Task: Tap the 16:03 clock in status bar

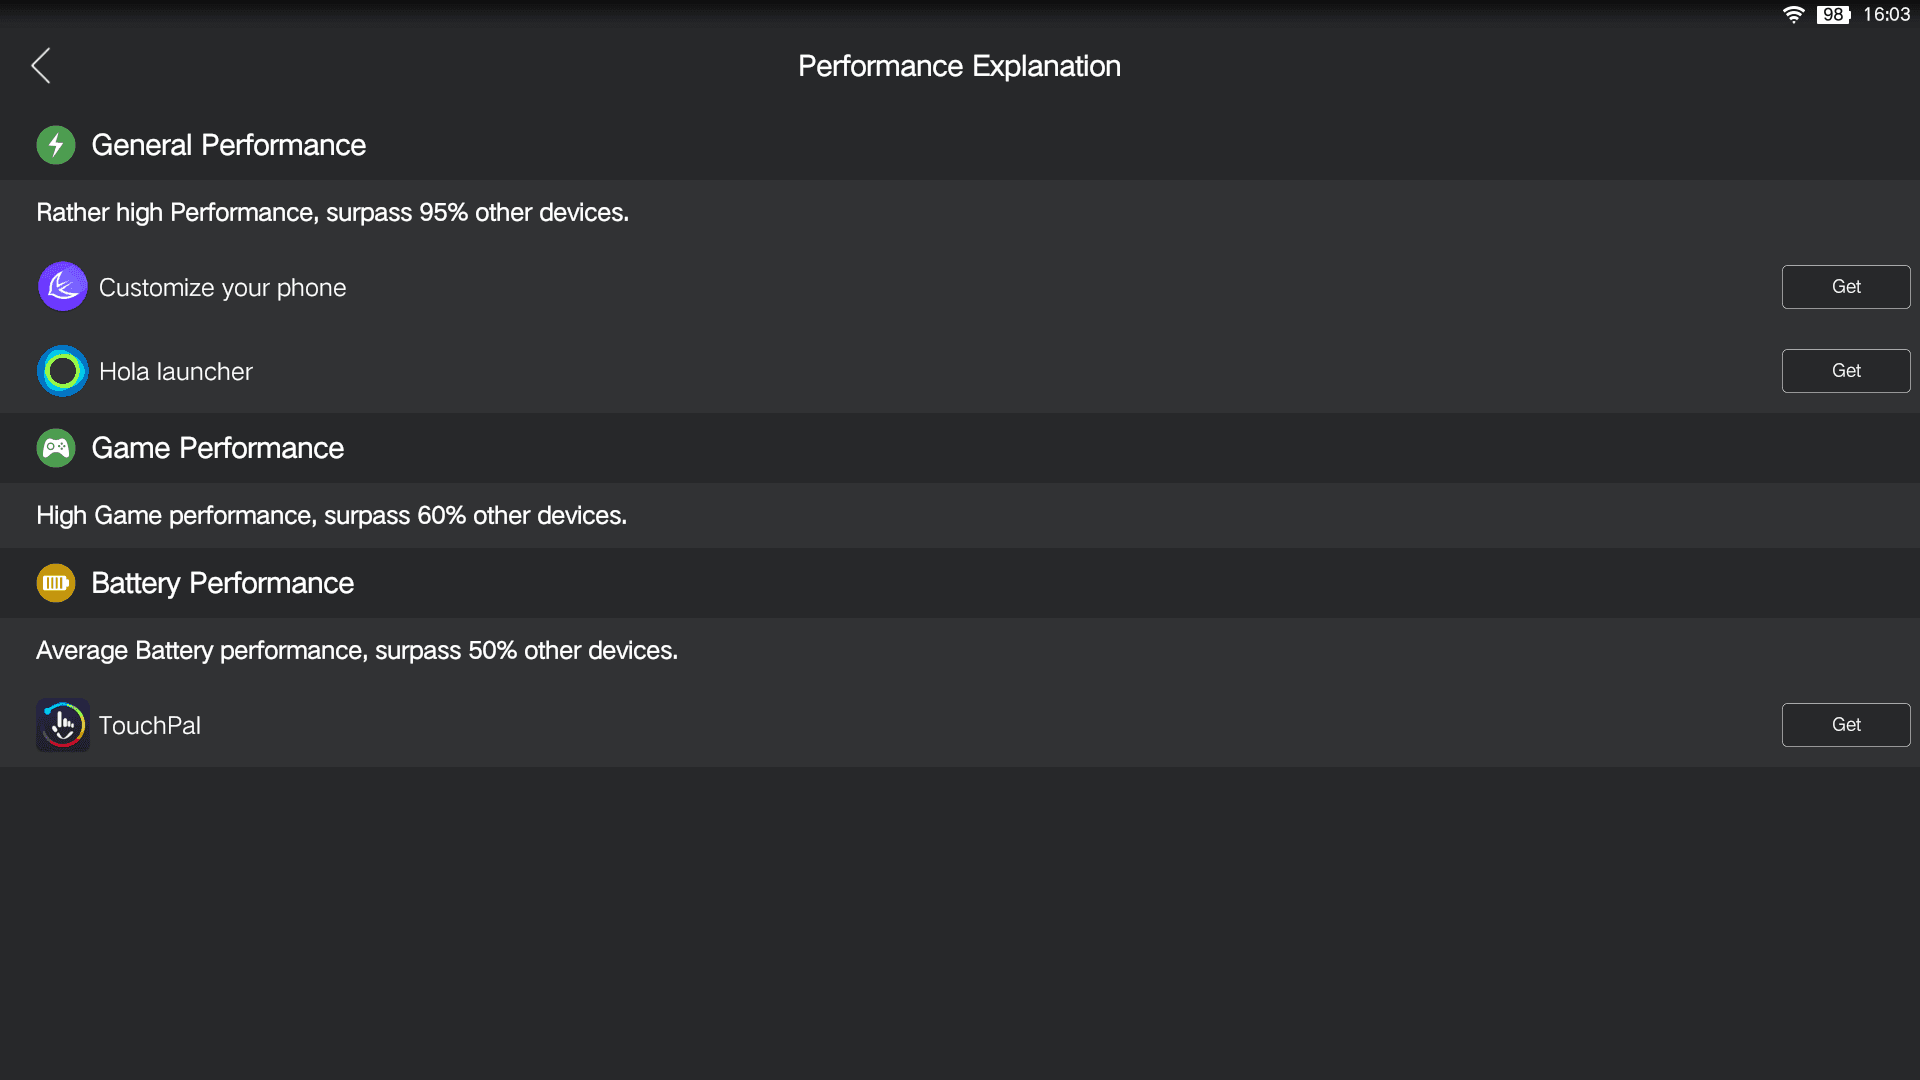Action: (1886, 15)
